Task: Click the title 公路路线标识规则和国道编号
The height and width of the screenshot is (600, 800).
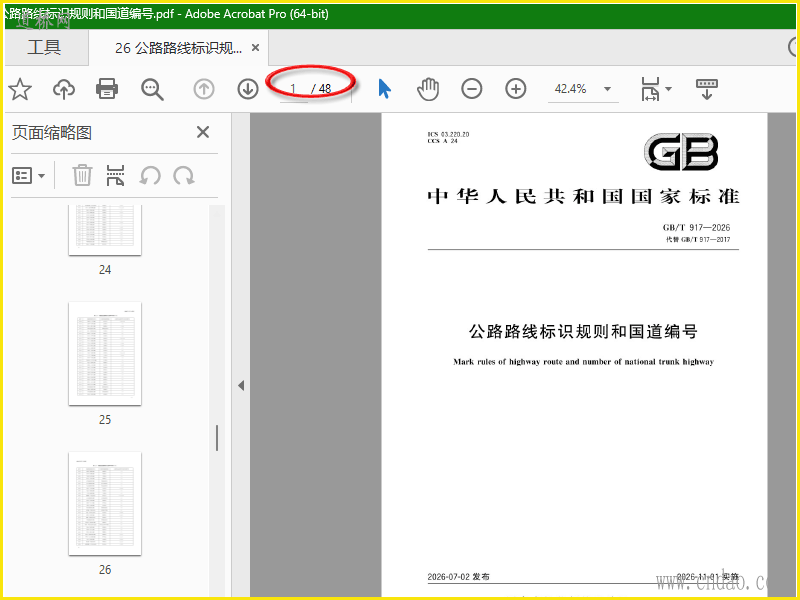Action: (583, 332)
